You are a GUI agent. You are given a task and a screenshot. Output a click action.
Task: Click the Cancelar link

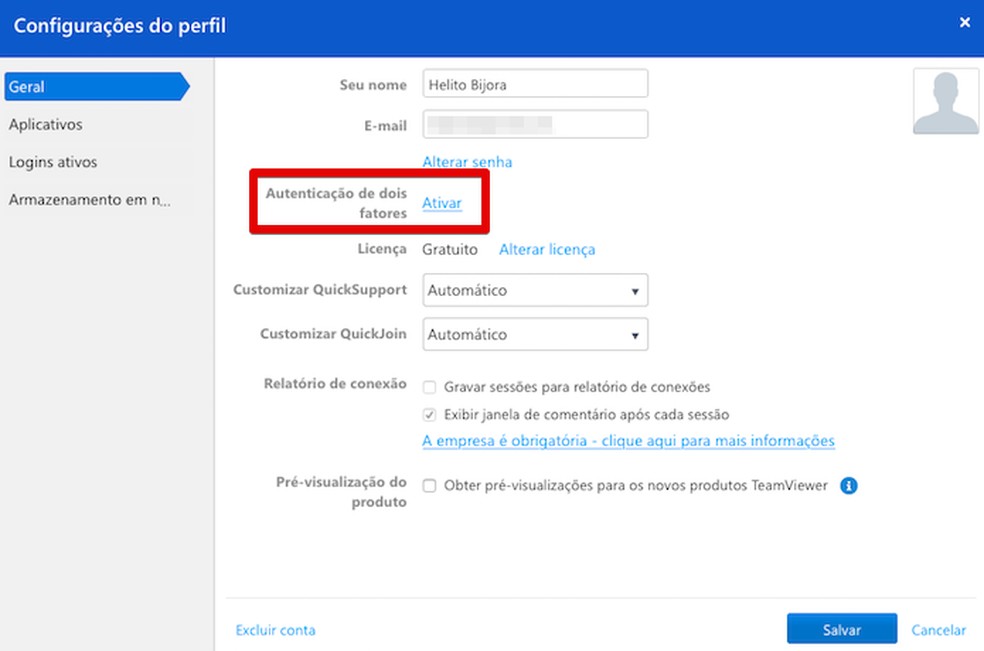(x=938, y=630)
